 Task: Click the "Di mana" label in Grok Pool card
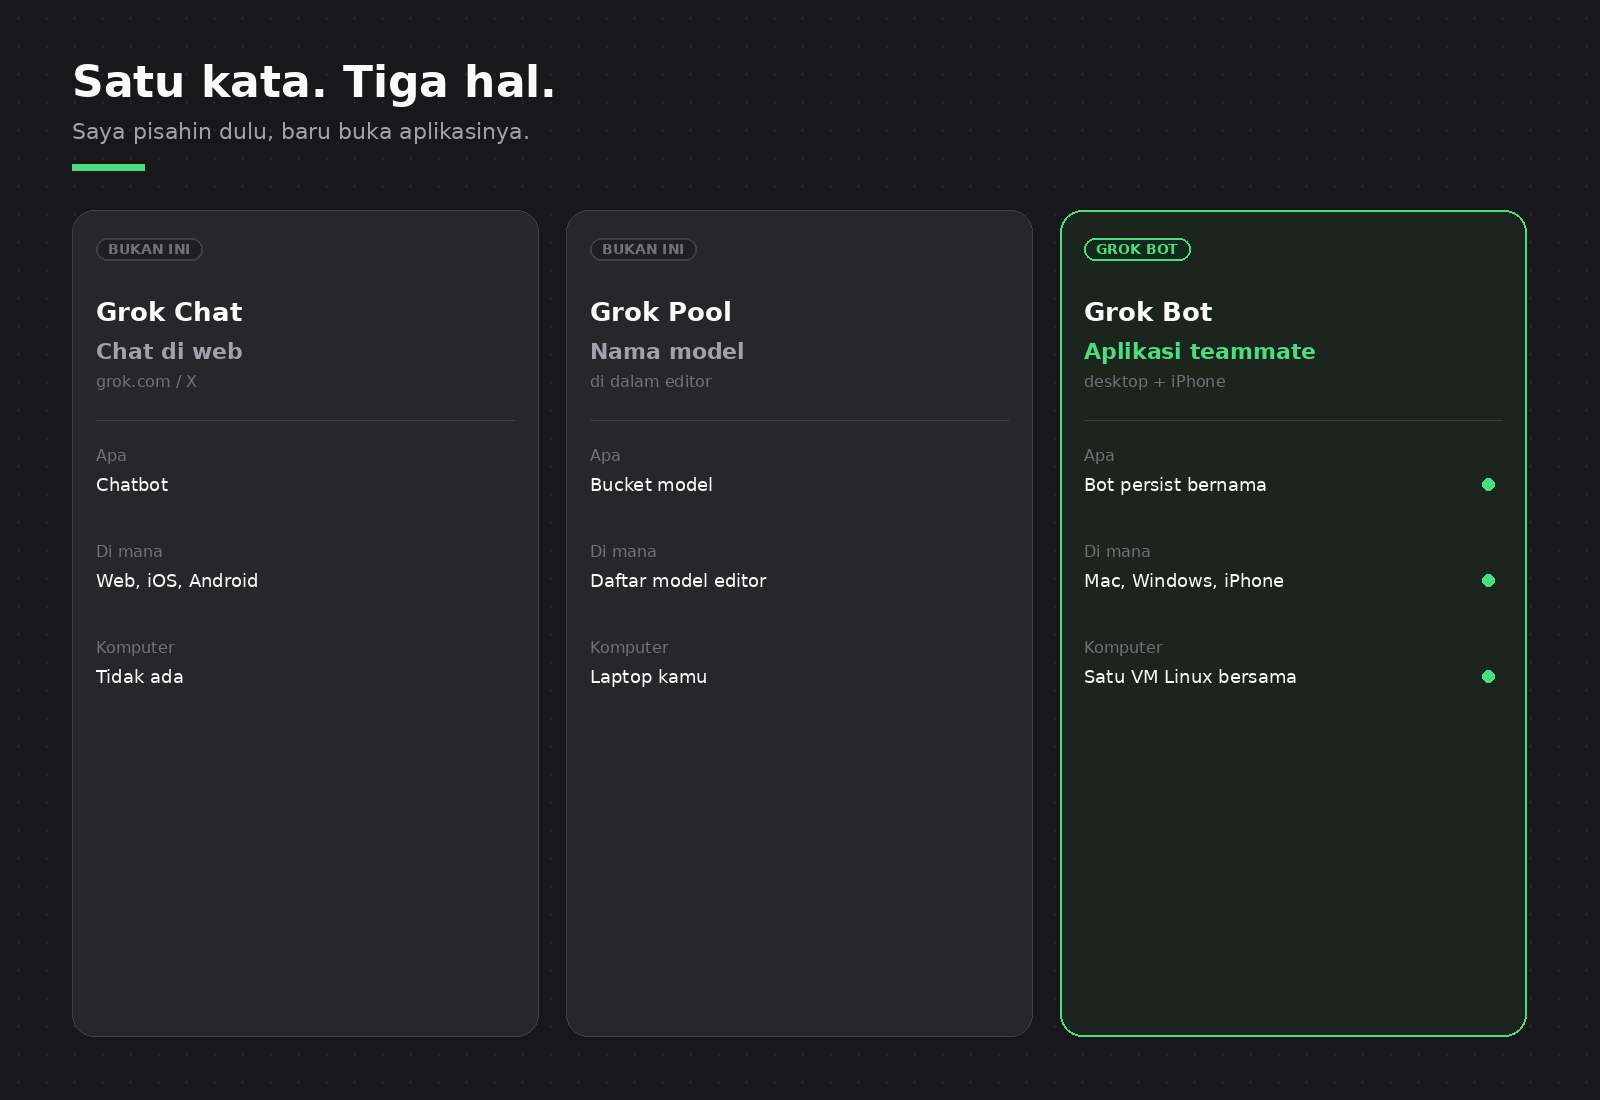[x=623, y=551]
